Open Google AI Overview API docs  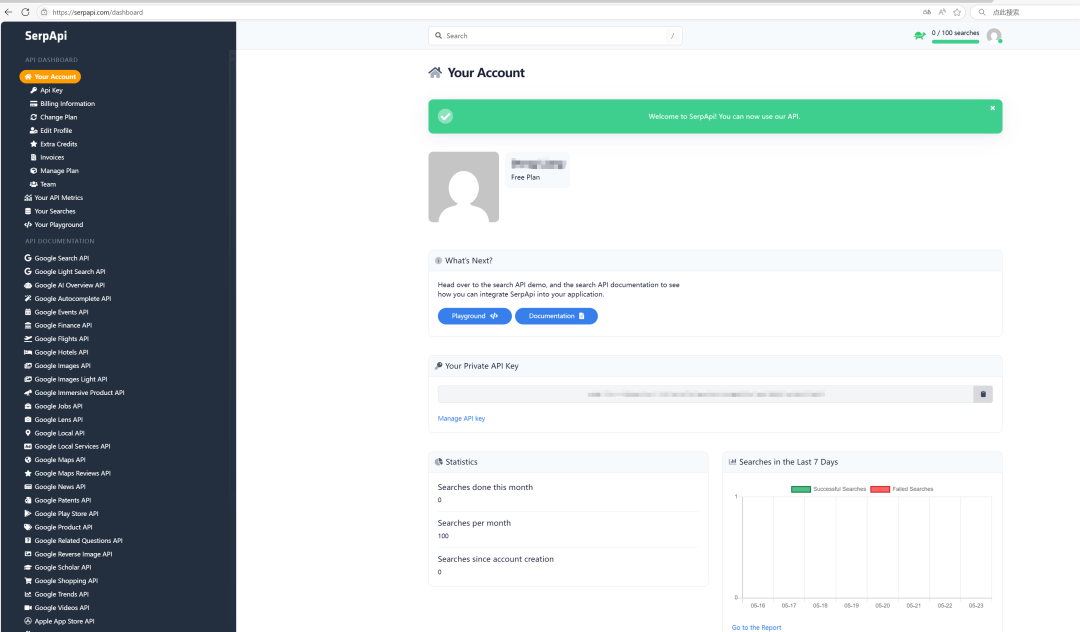pos(70,285)
